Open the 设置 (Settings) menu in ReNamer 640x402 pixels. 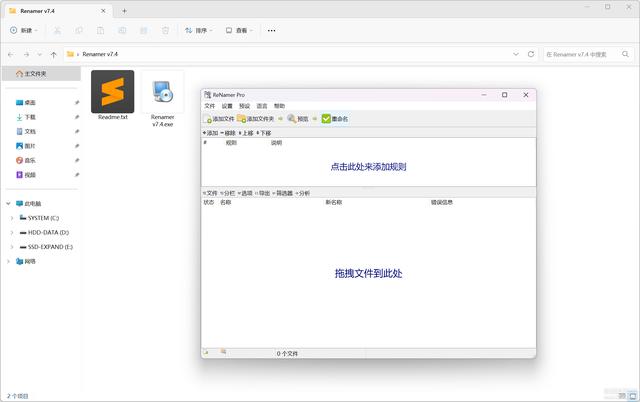coord(227,106)
